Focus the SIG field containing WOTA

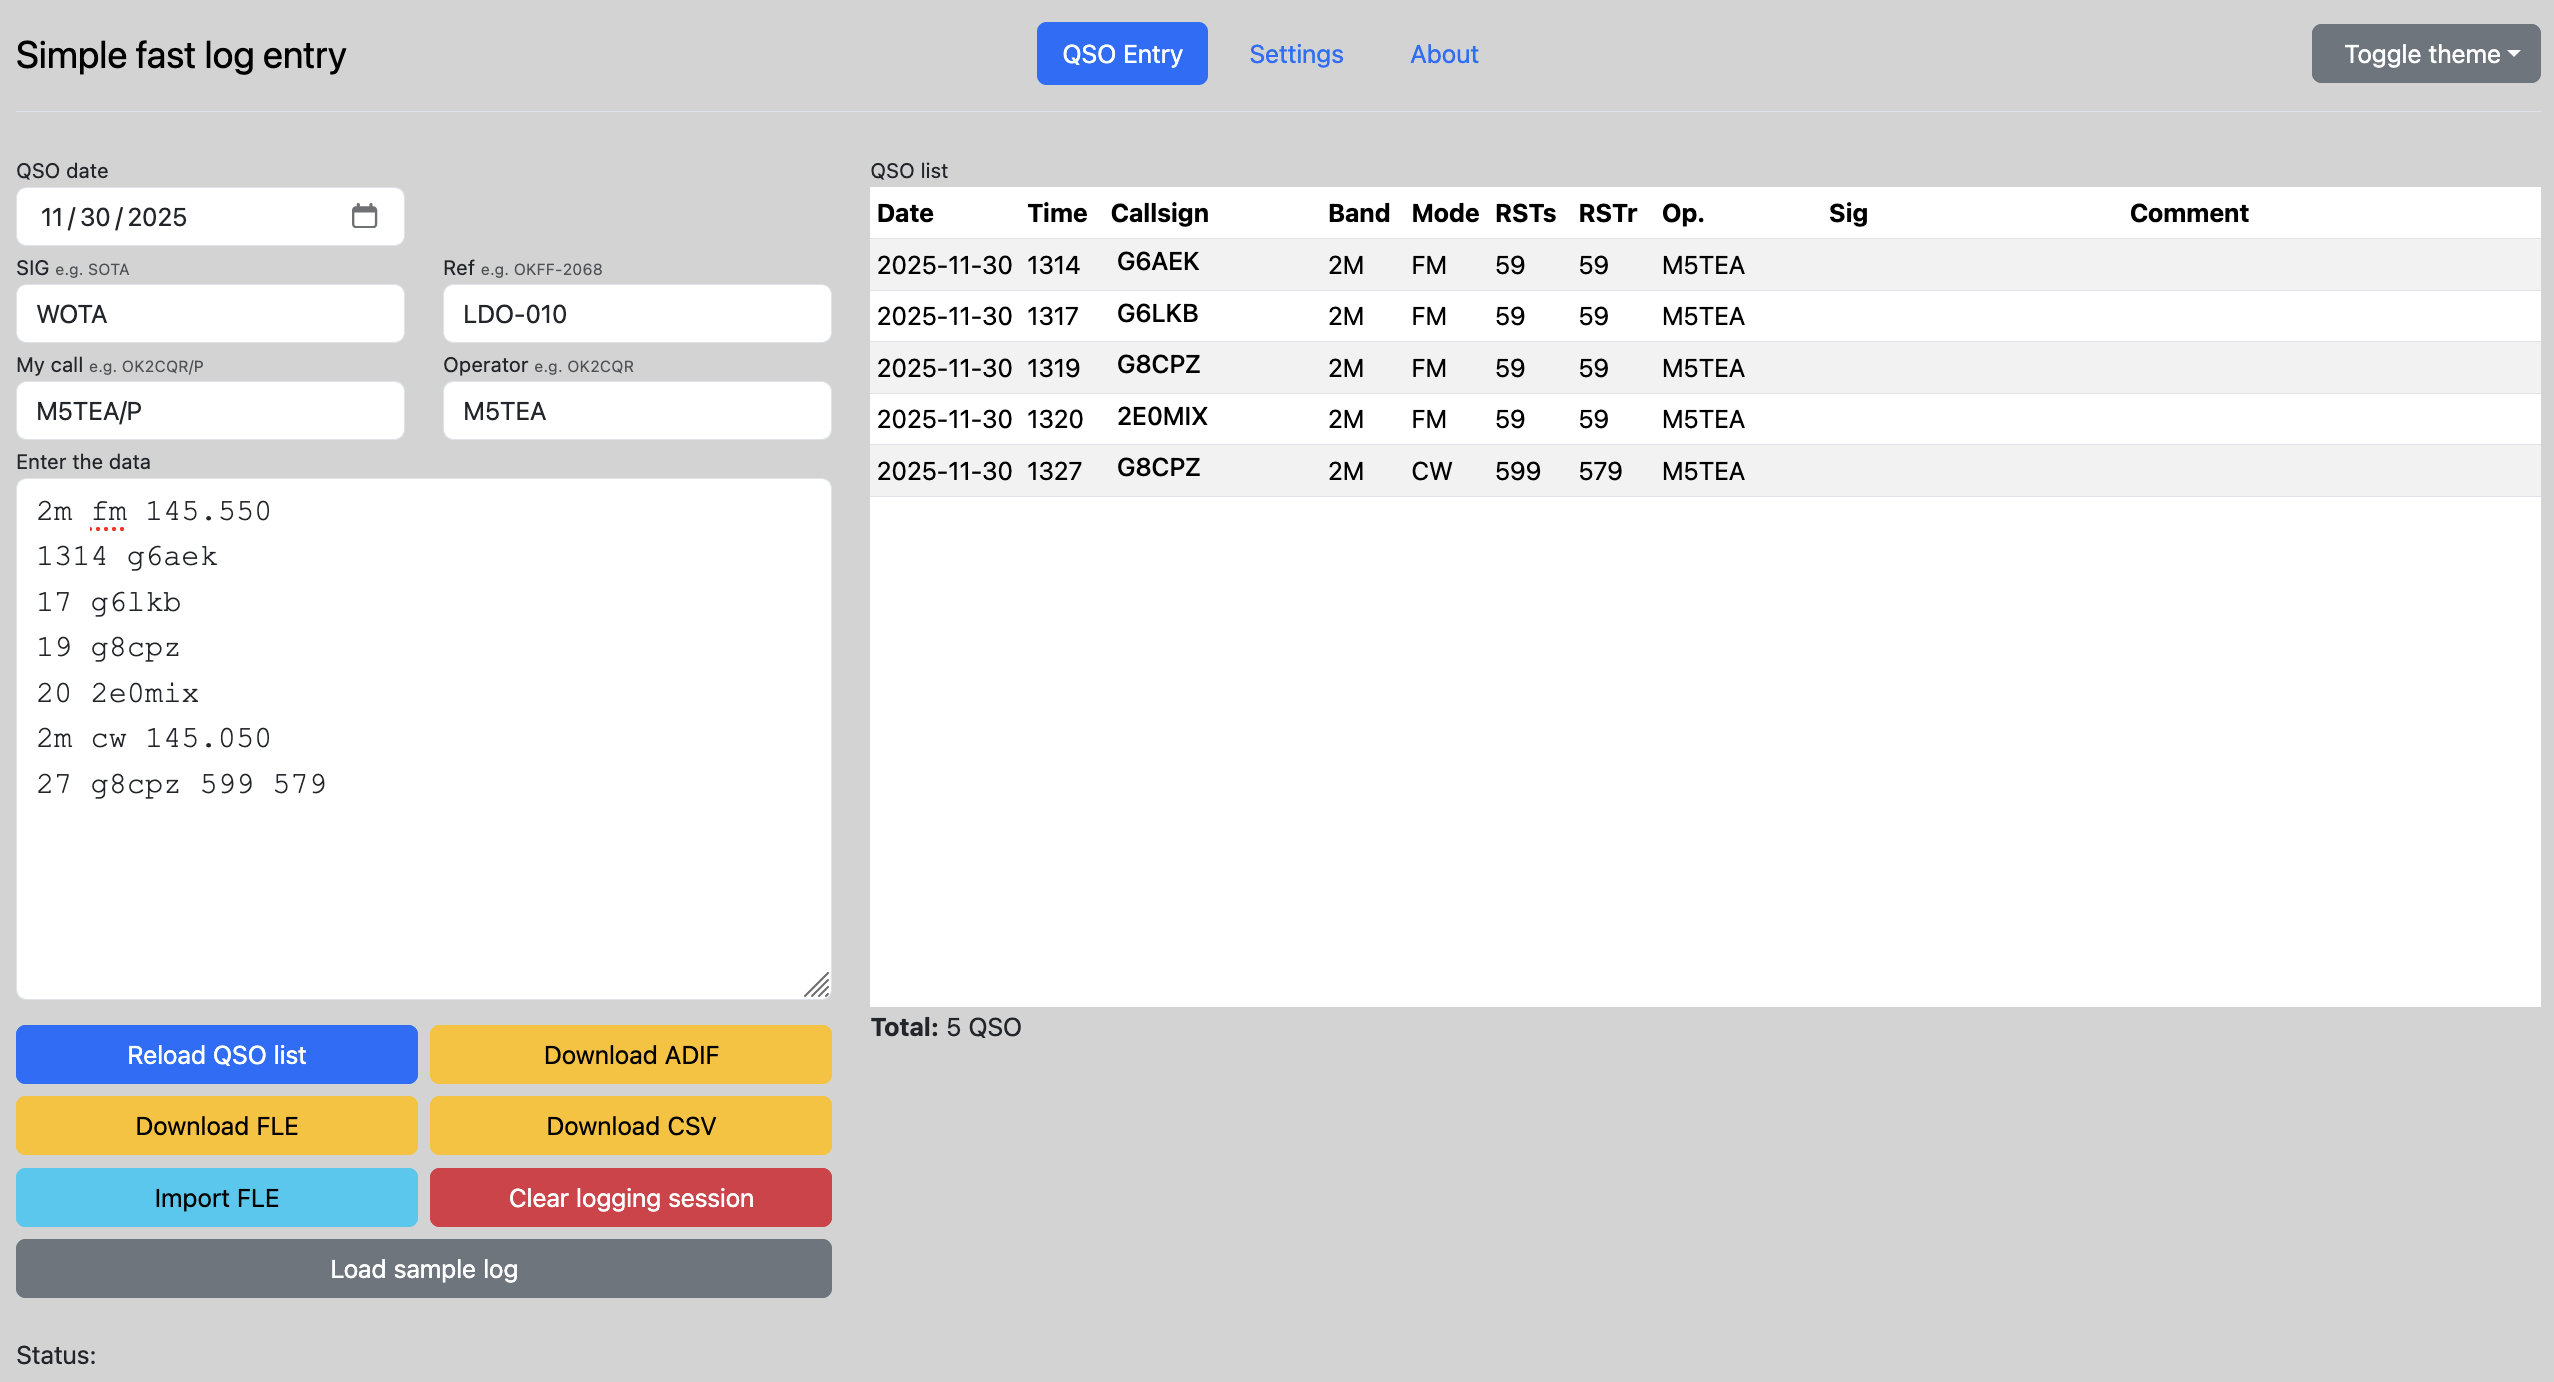click(x=210, y=314)
